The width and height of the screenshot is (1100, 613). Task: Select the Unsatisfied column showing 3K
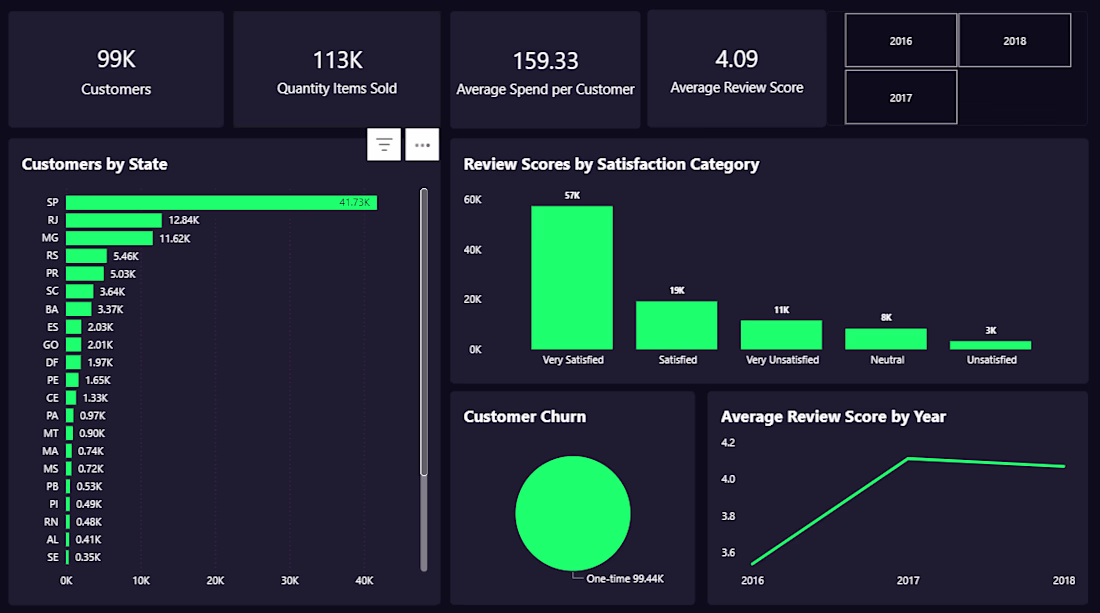point(990,345)
